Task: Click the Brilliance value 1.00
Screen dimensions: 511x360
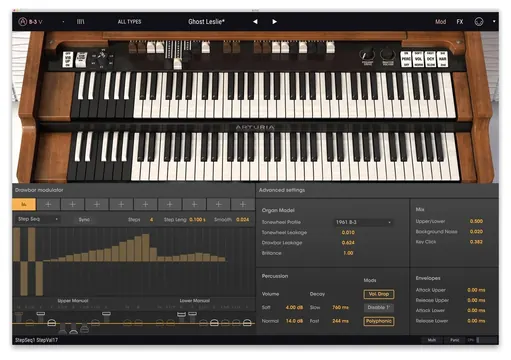Action: coord(348,253)
